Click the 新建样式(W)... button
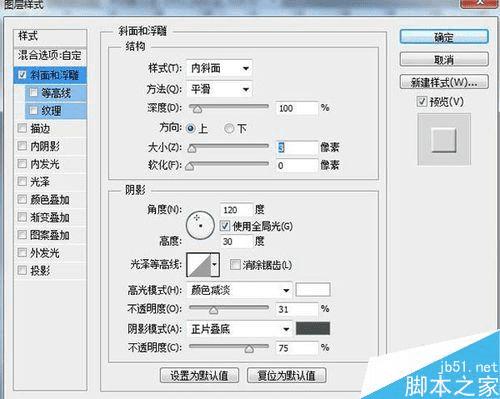This screenshot has height=399, width=500. click(444, 82)
